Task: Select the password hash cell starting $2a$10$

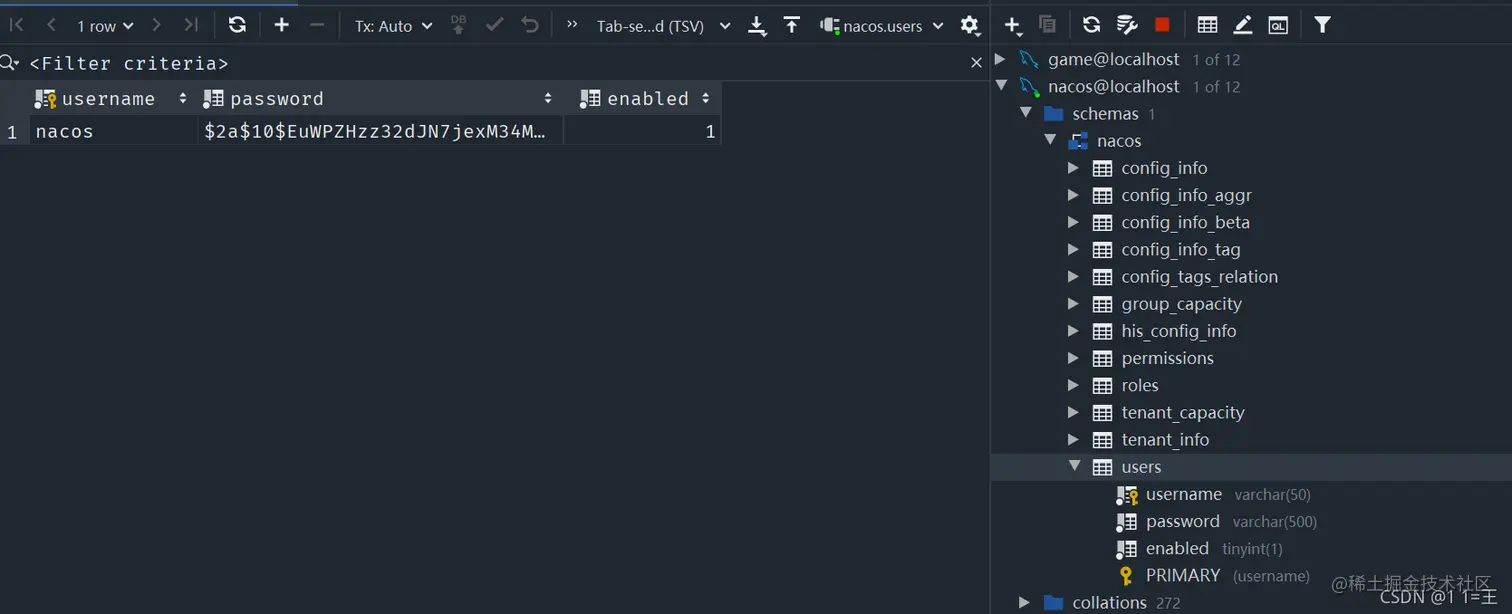Action: point(380,131)
